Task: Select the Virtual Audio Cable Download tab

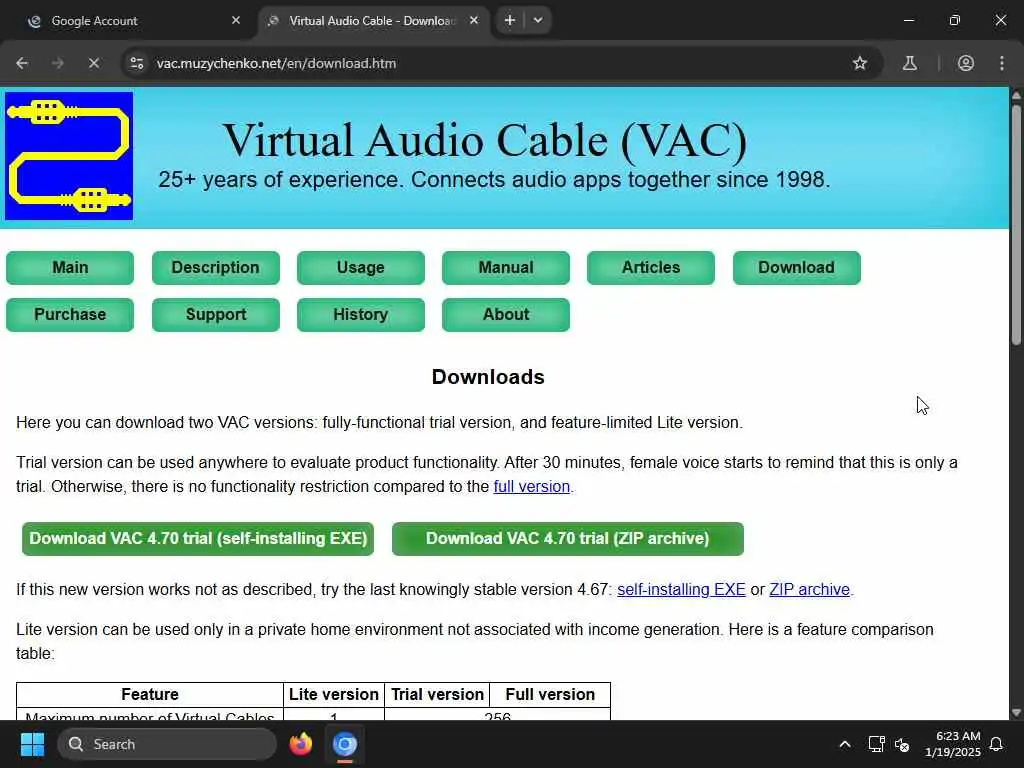Action: 374,21
